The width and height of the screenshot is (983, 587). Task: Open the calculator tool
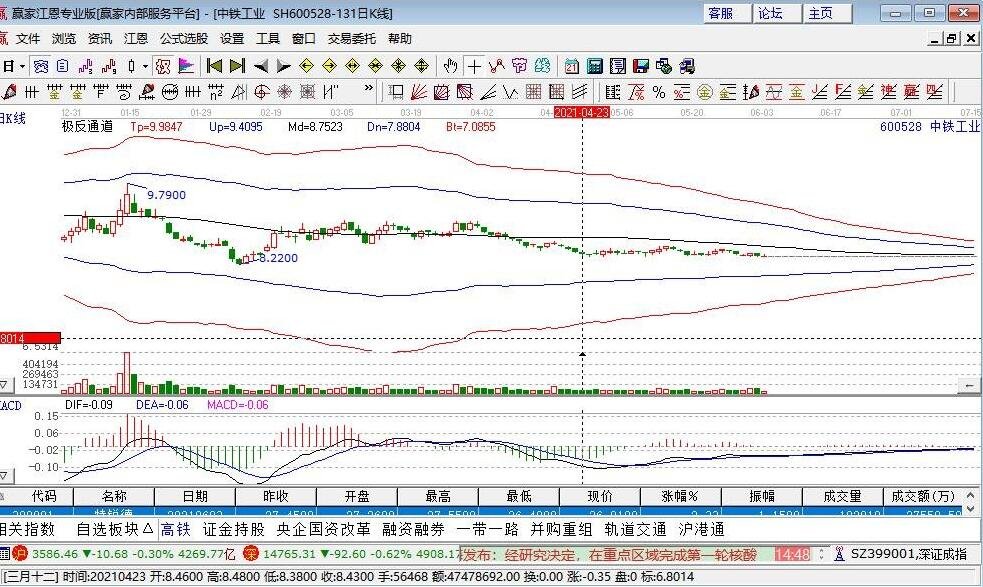[594, 66]
